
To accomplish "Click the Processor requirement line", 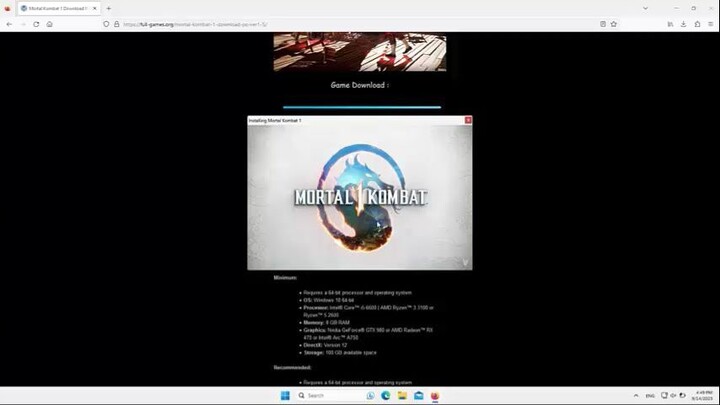I will click(x=368, y=311).
